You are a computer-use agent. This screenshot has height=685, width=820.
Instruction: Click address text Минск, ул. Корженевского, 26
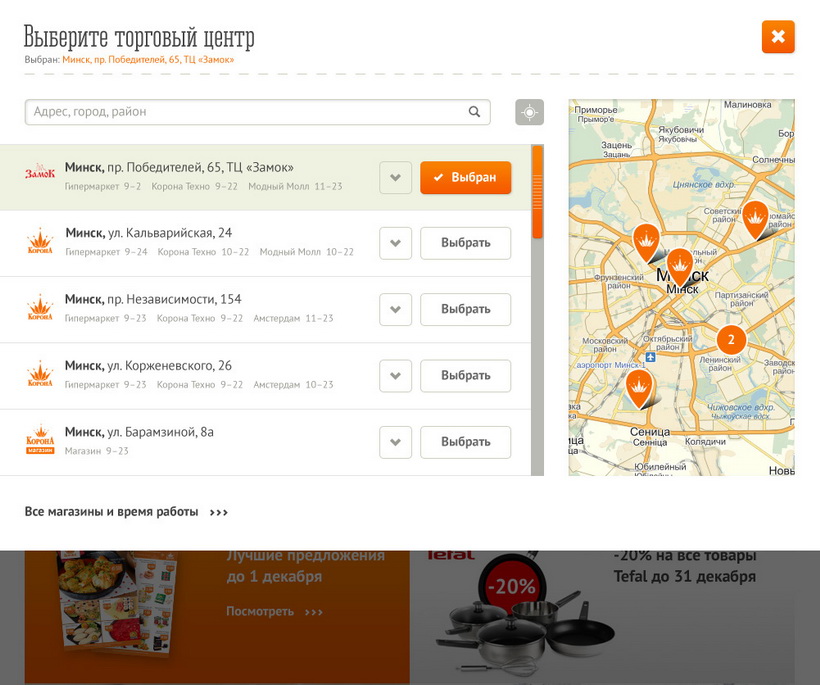point(148,366)
